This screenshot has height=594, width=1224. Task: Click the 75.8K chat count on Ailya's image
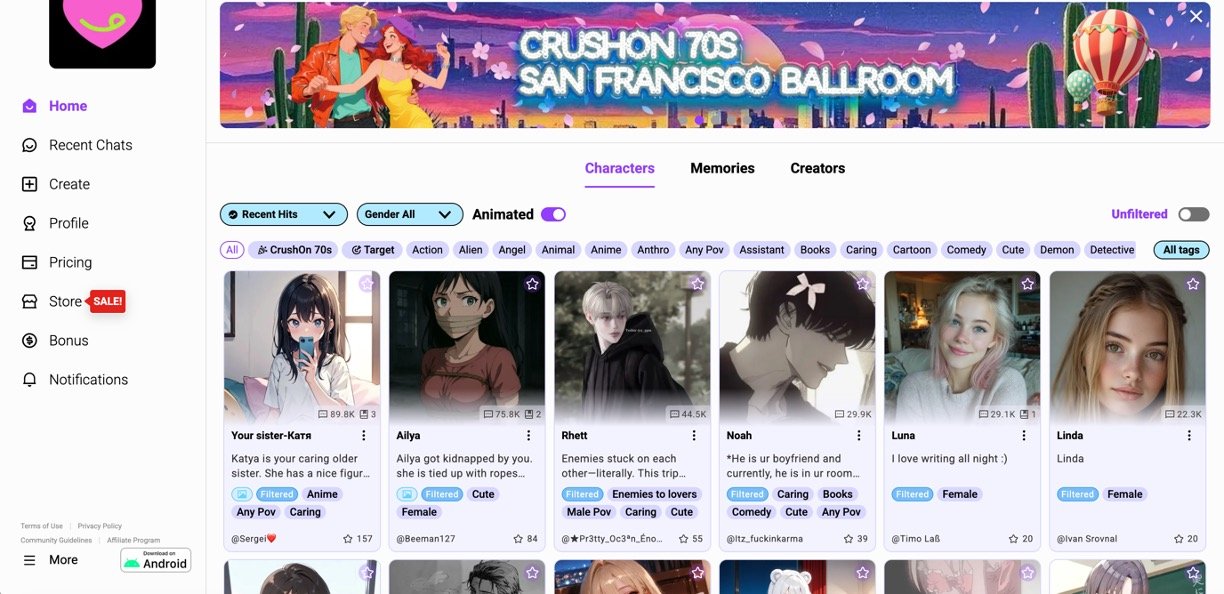click(501, 414)
